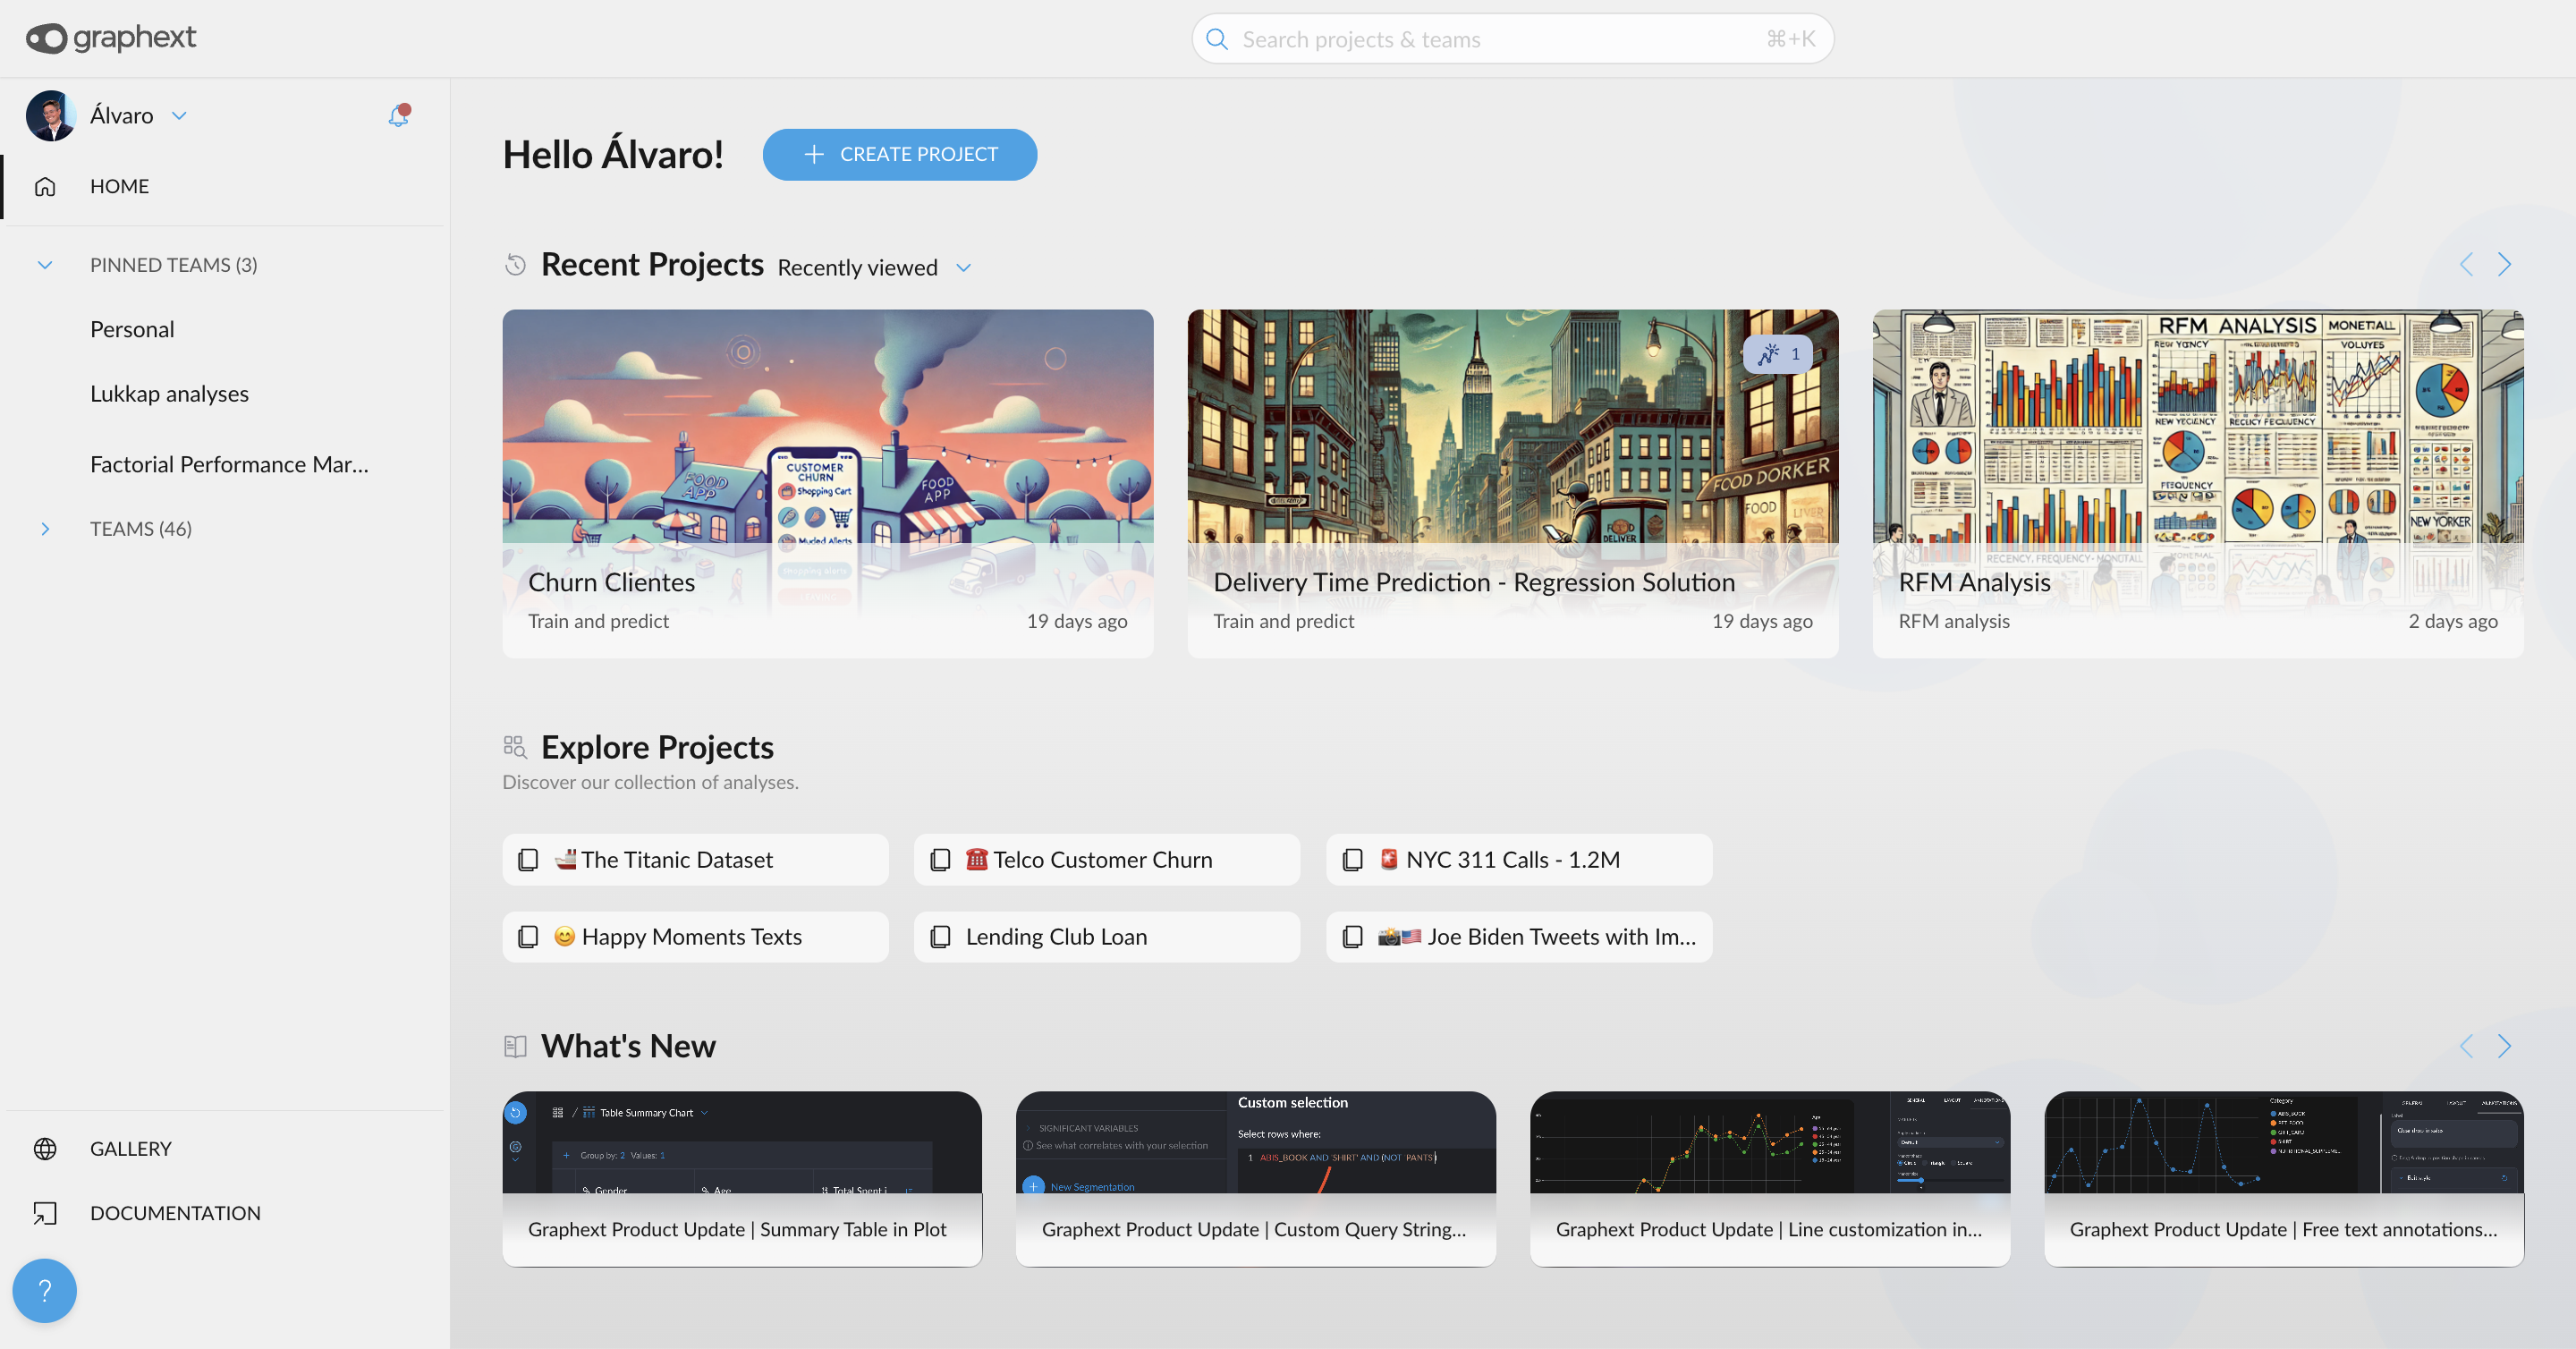Click the copy icon beside The Titanic Dataset
Viewport: 2576px width, 1349px height.
click(528, 859)
